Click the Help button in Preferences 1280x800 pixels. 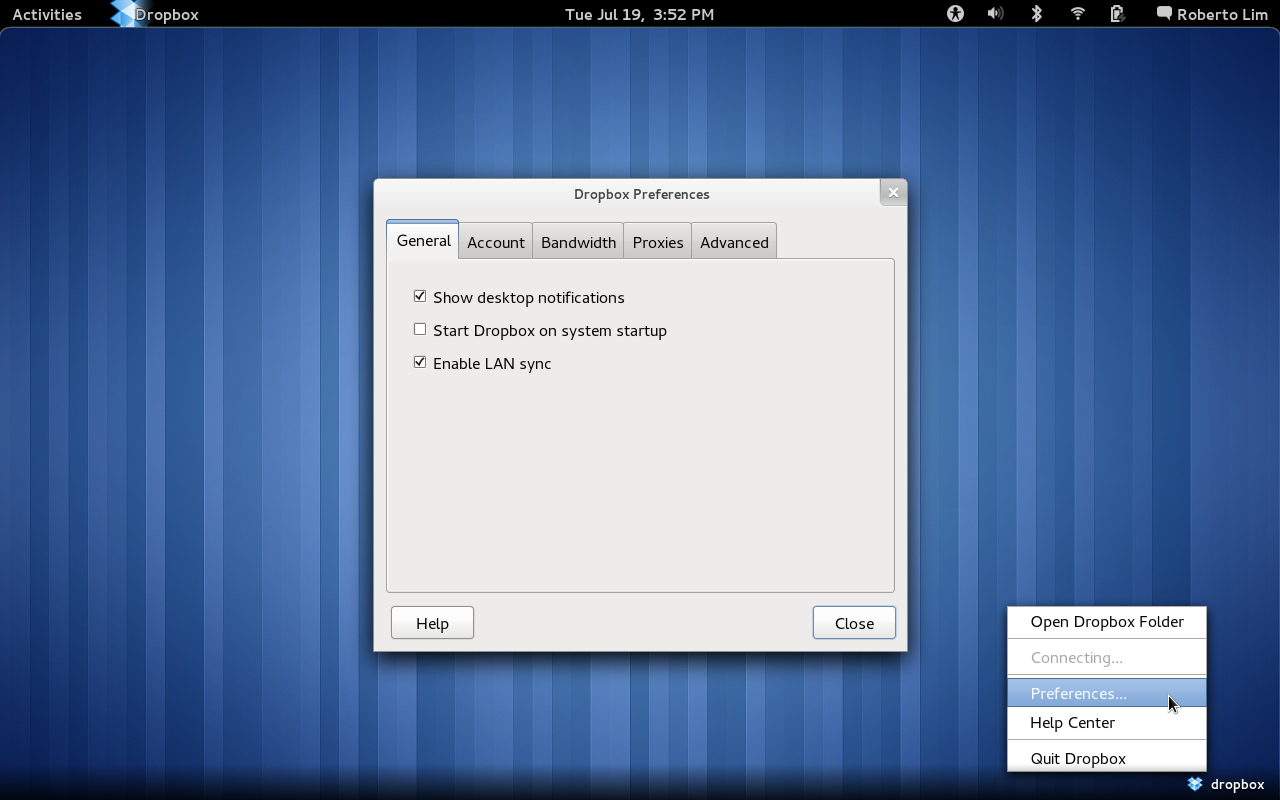point(432,623)
